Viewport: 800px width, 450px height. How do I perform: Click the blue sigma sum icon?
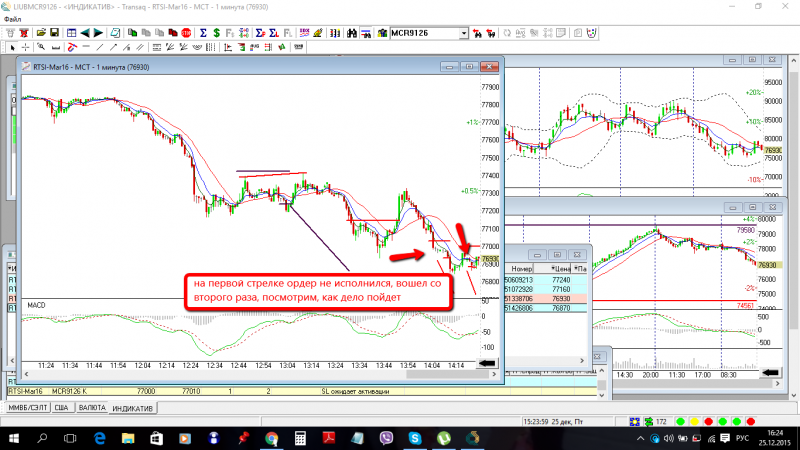(203, 33)
